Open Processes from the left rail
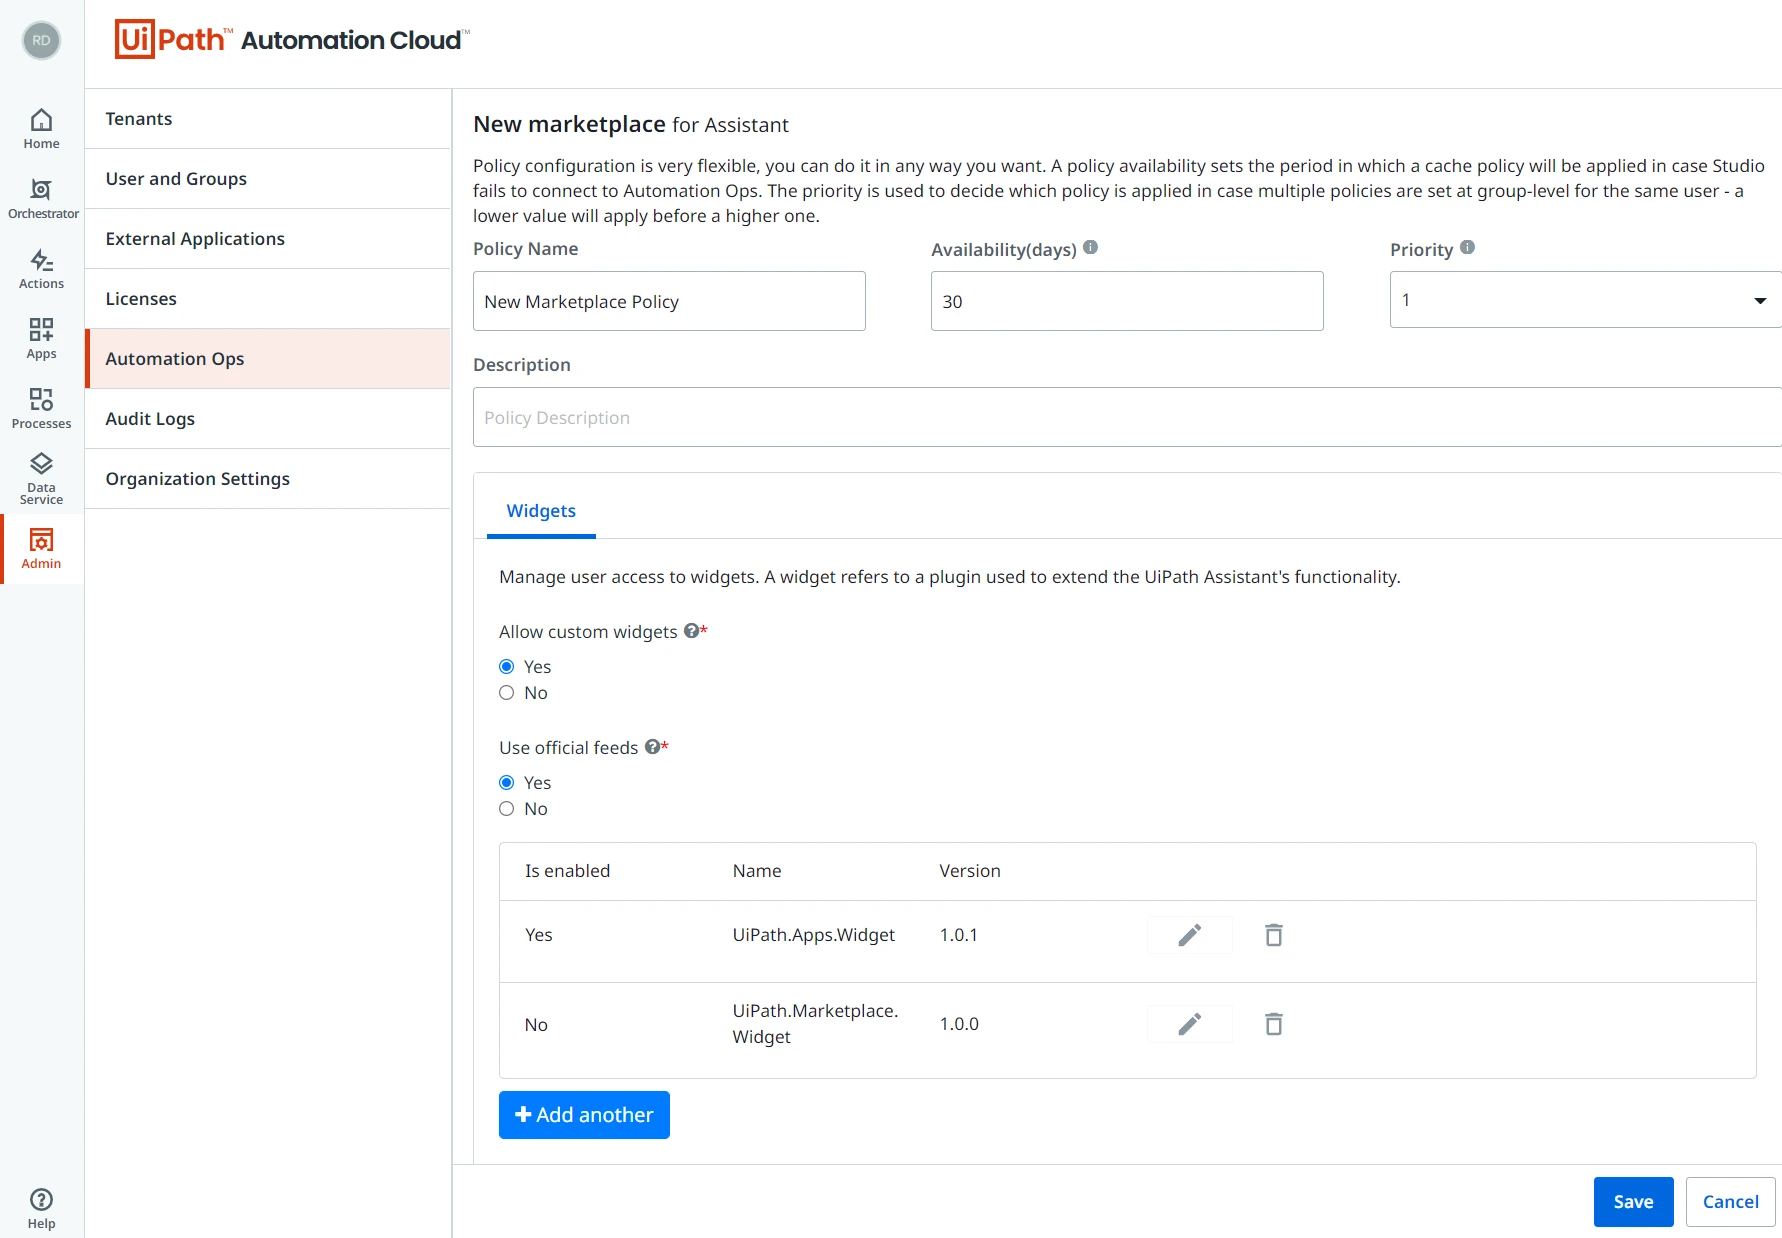 click(41, 409)
